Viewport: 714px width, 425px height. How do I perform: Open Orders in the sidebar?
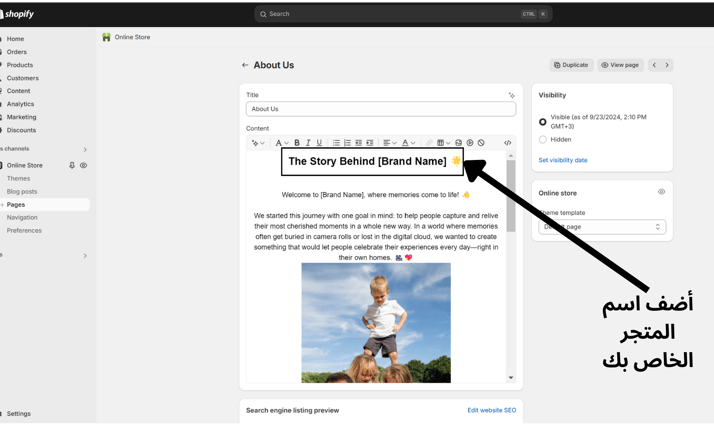click(16, 52)
